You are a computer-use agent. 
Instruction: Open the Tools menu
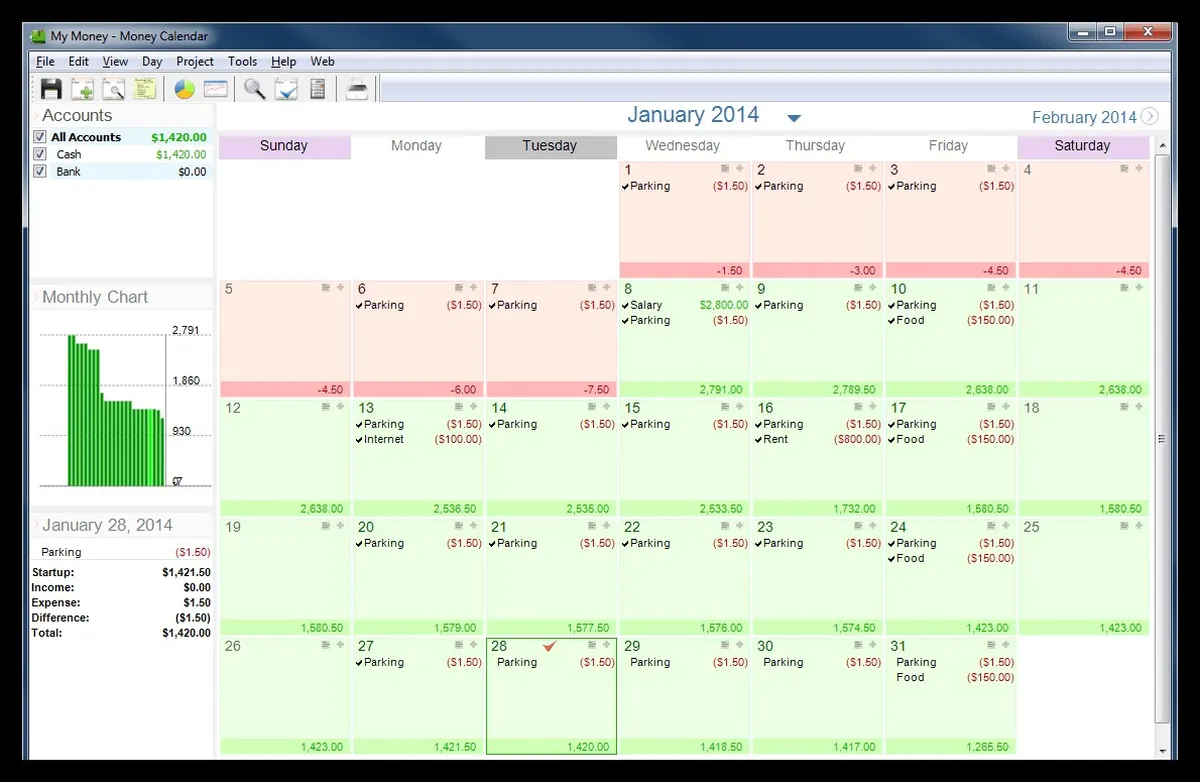point(242,61)
